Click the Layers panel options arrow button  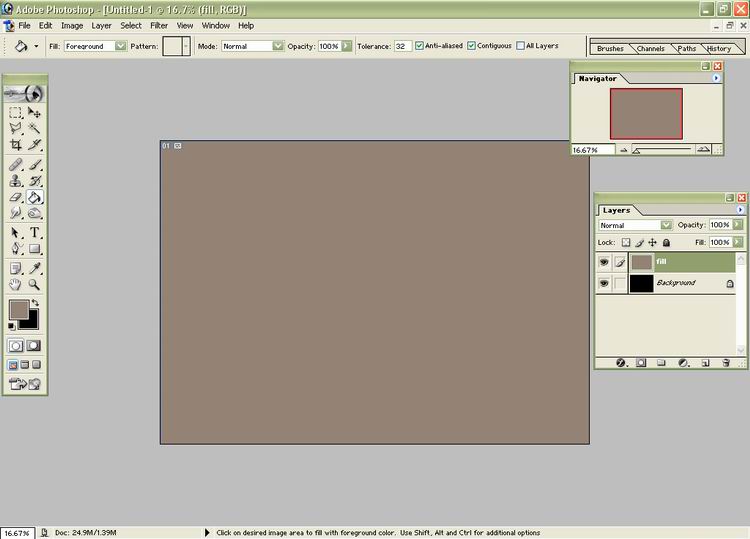(740, 210)
